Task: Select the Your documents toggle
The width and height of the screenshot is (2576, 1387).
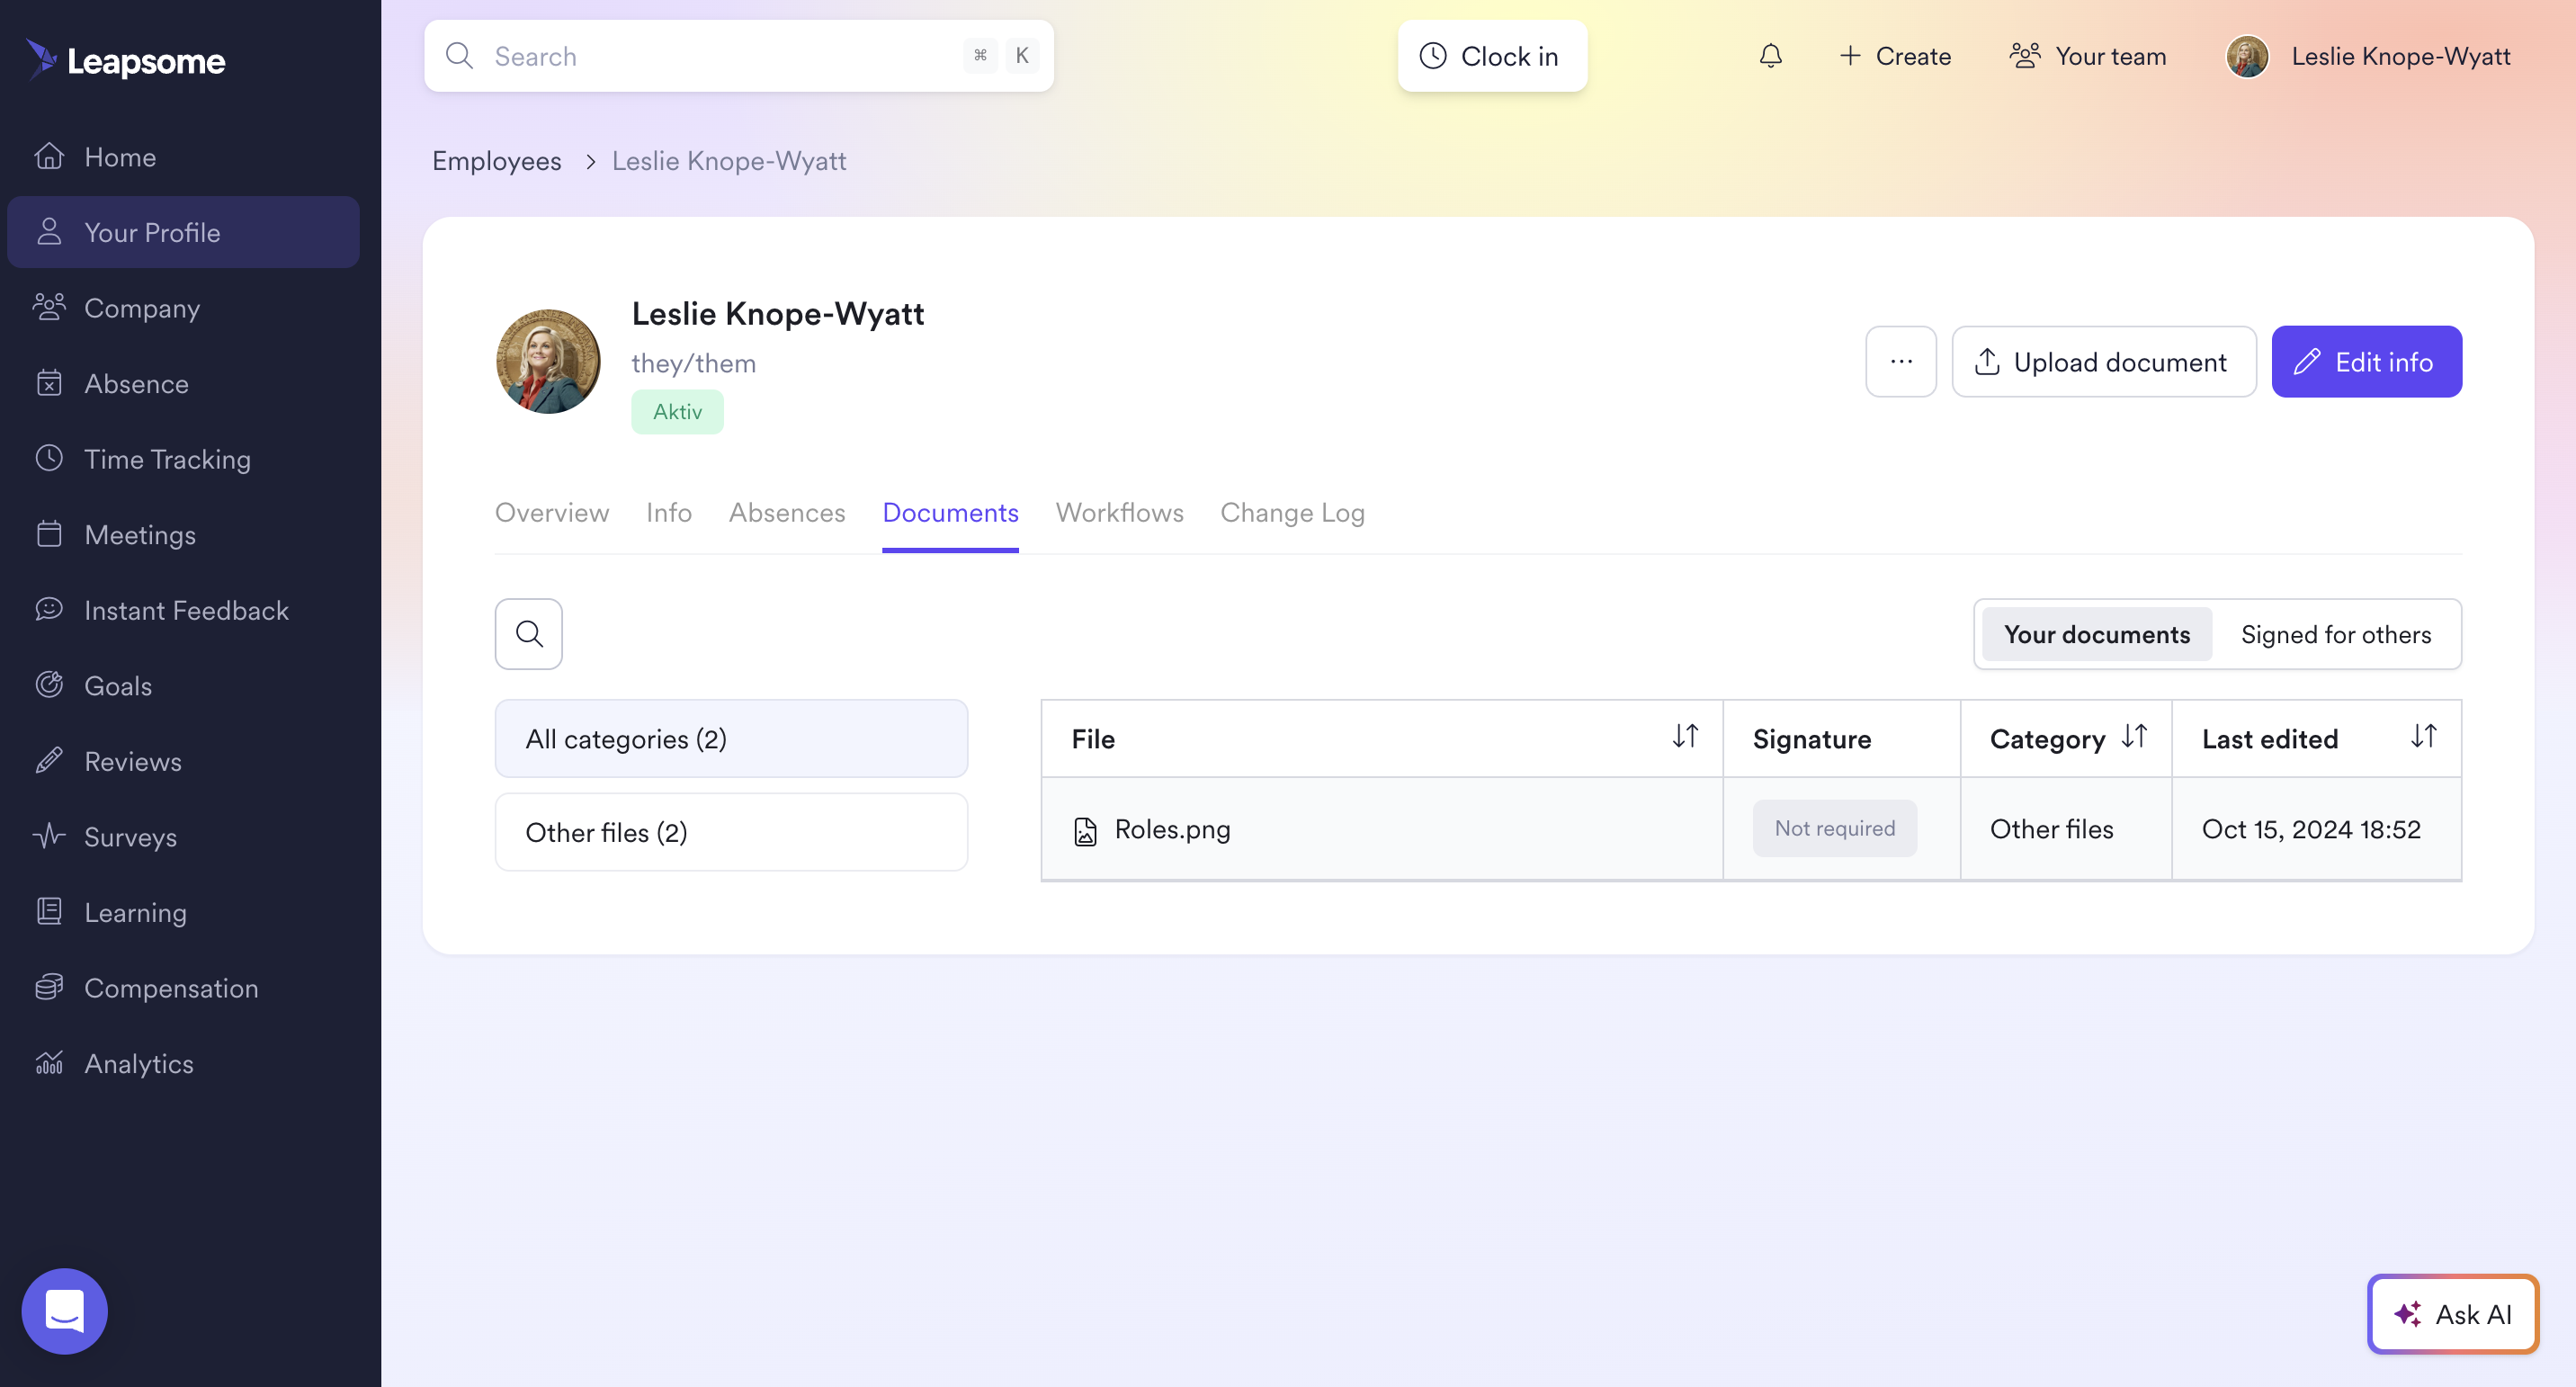Action: (2096, 634)
